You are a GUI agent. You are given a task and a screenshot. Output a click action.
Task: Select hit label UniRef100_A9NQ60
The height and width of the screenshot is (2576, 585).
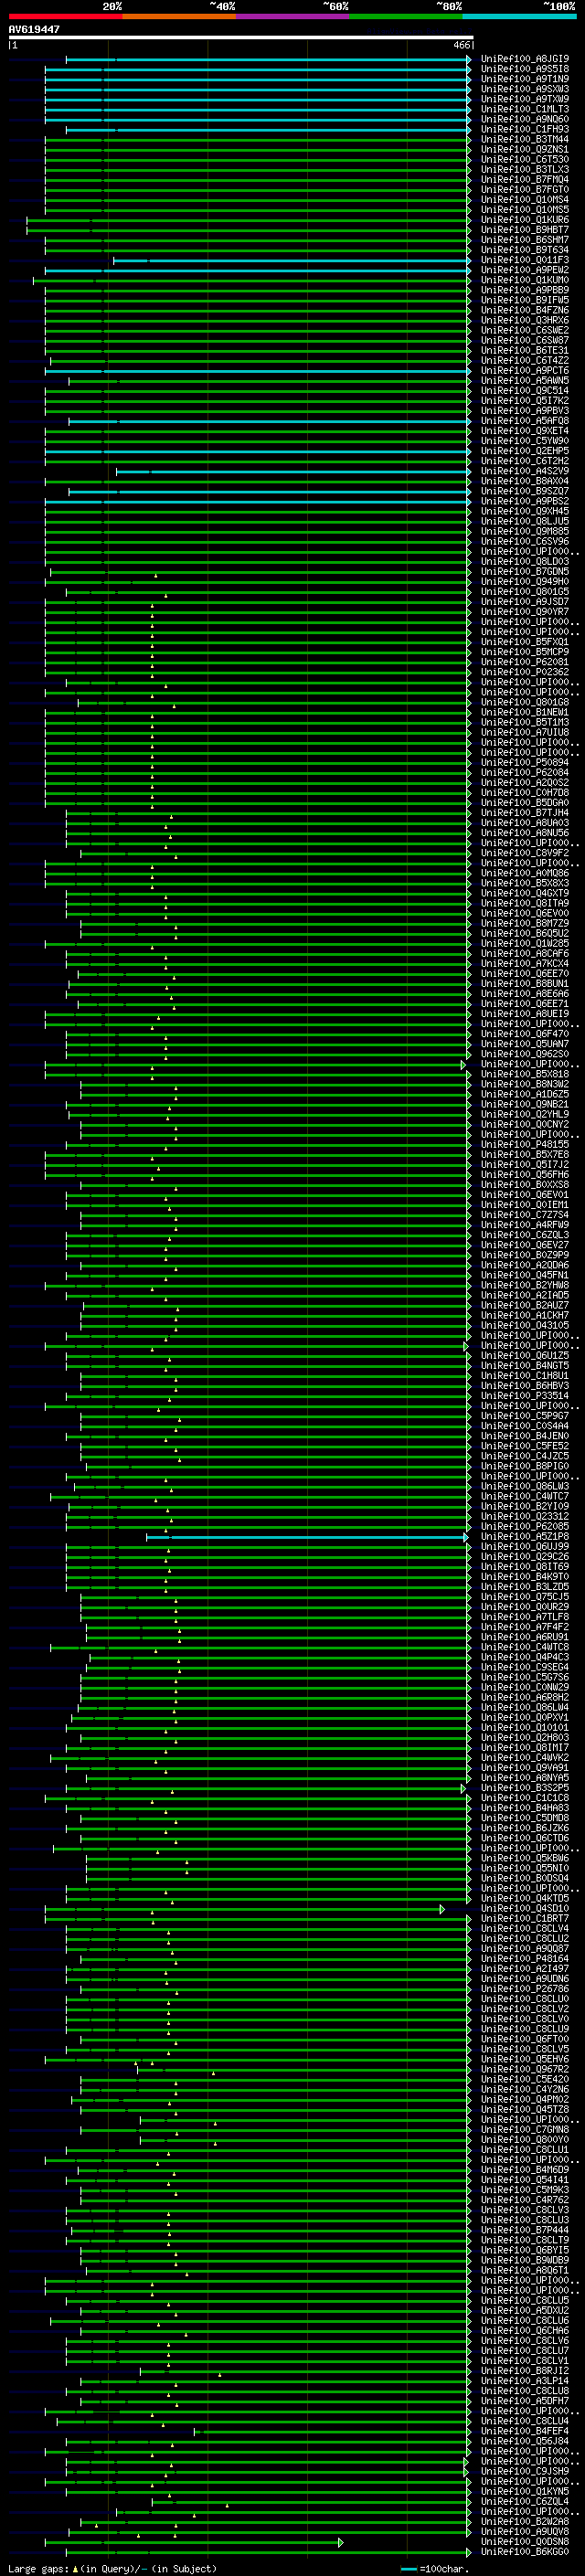coord(525,119)
